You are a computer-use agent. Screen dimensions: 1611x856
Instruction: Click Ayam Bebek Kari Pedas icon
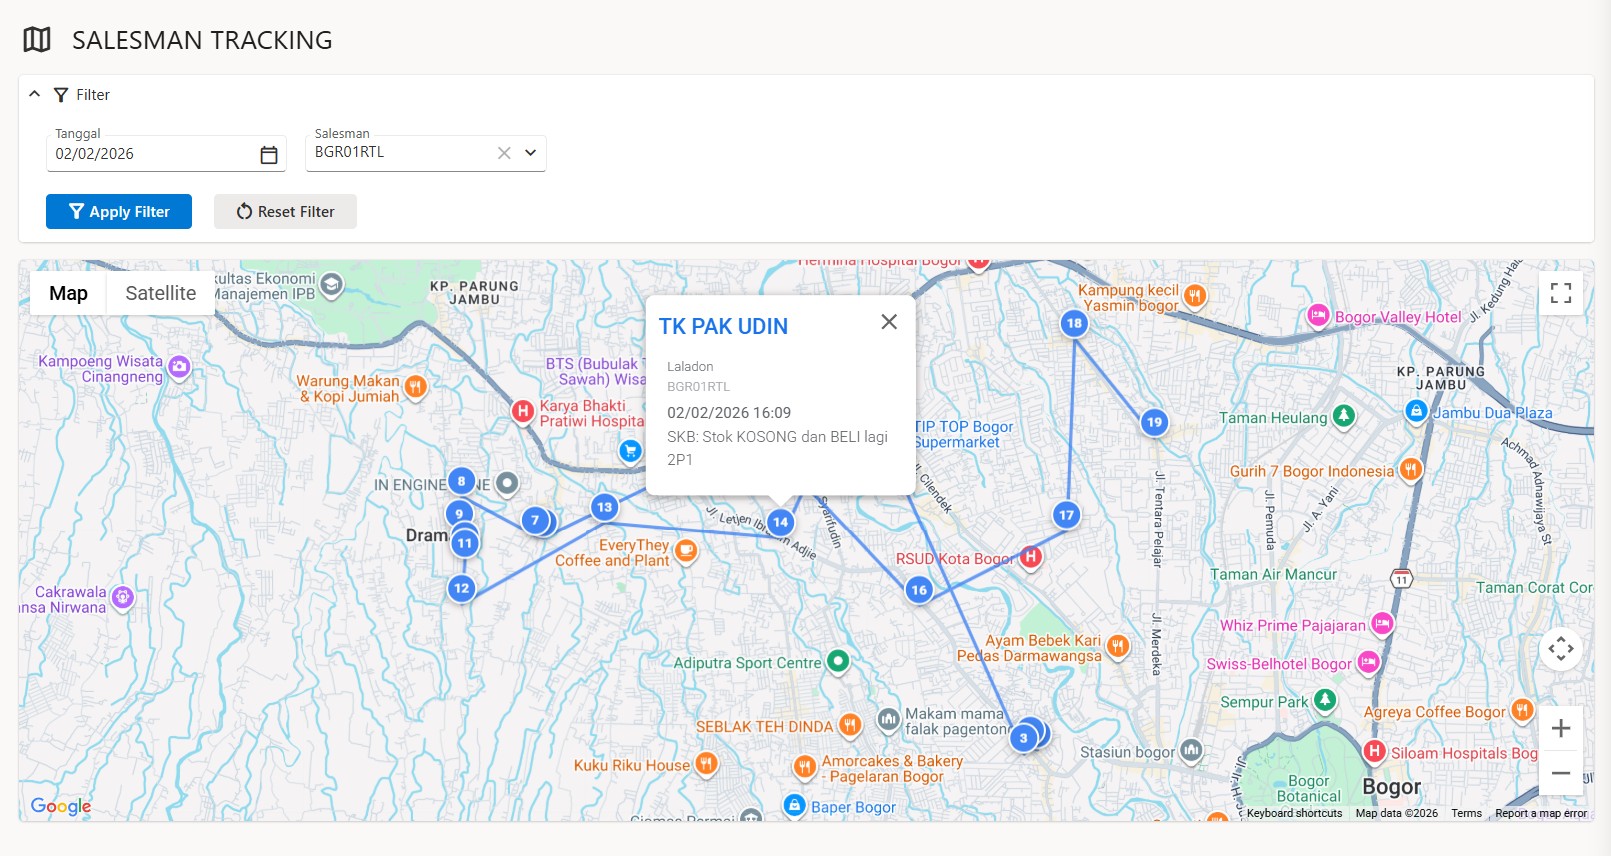(1118, 646)
